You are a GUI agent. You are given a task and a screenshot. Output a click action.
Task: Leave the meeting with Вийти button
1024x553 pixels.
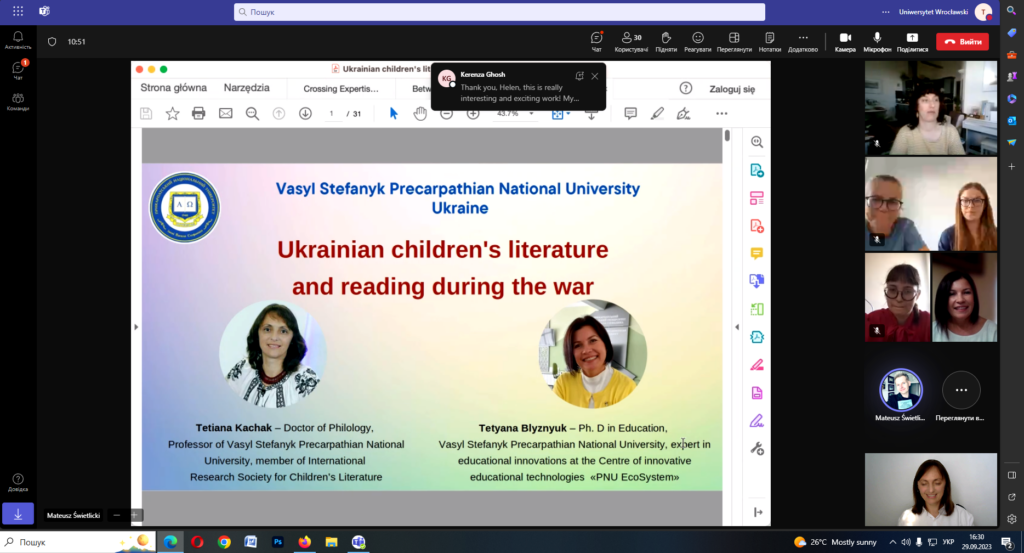(962, 42)
